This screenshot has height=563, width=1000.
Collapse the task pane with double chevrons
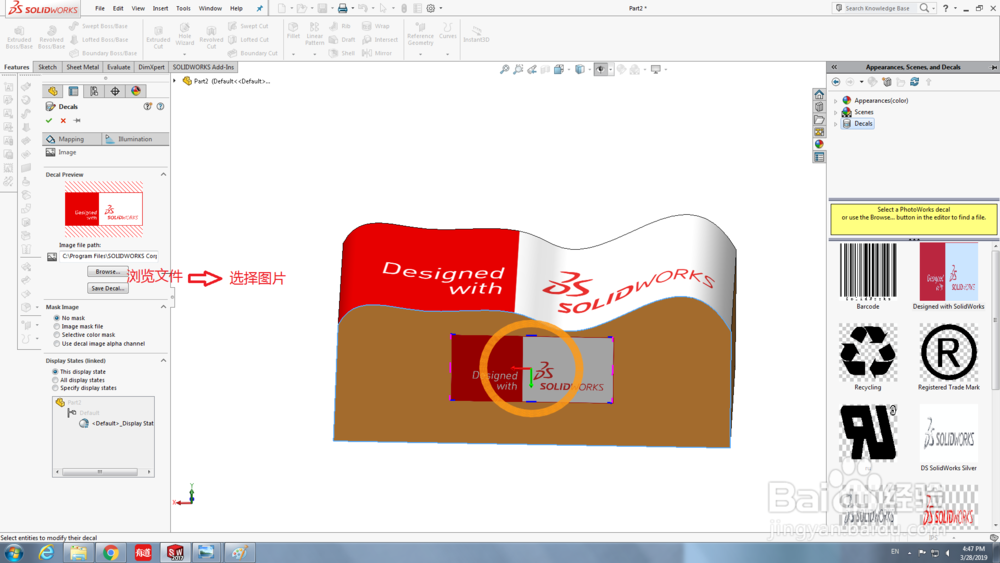tap(834, 67)
